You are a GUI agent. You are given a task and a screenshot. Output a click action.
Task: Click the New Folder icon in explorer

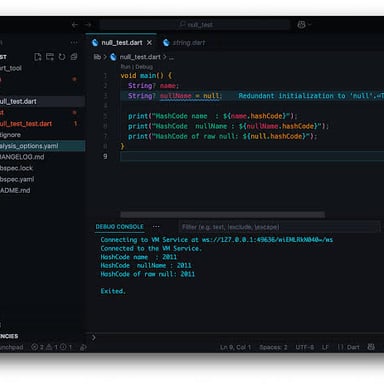[50, 57]
